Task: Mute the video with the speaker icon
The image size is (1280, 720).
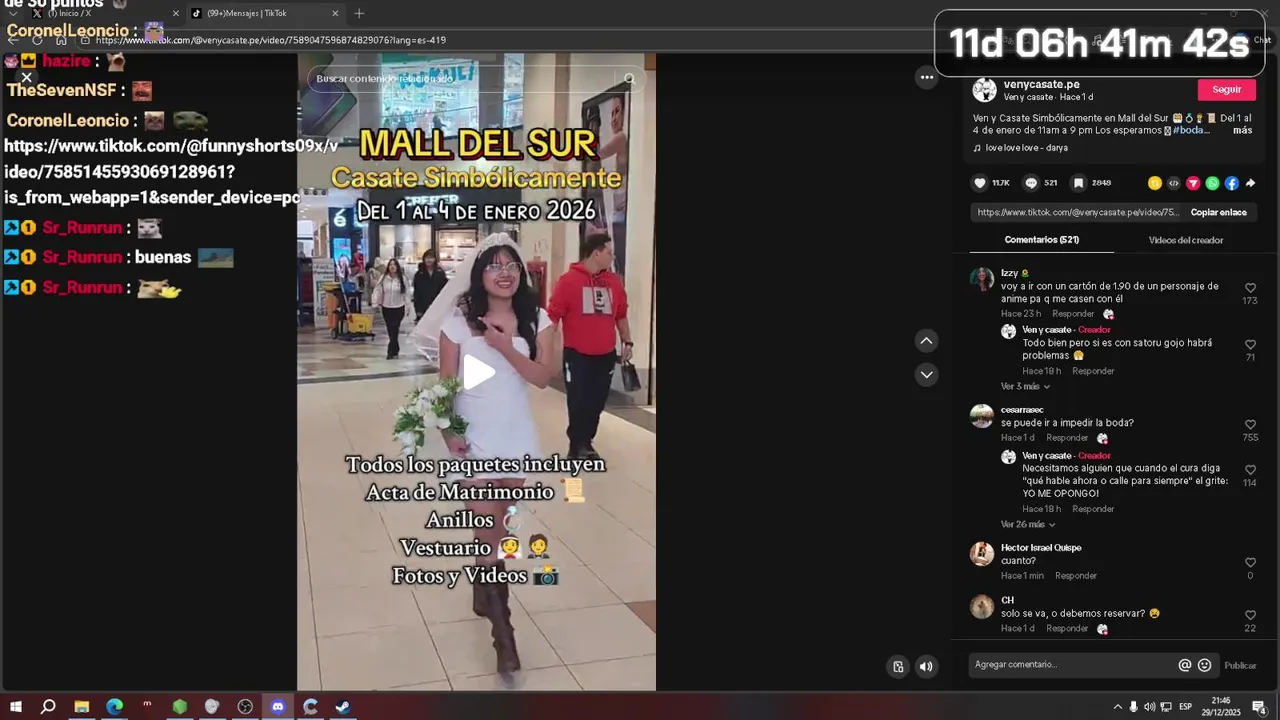Action: tap(926, 666)
